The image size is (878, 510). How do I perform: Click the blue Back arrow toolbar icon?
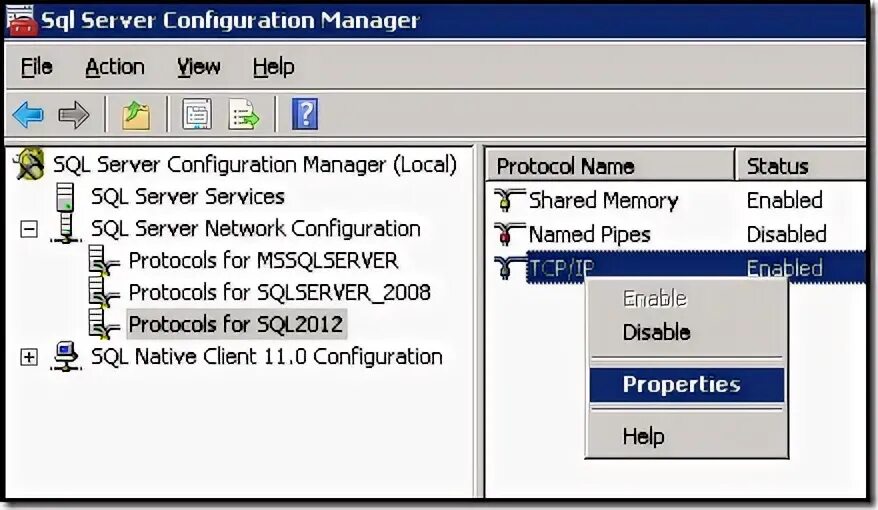27,115
